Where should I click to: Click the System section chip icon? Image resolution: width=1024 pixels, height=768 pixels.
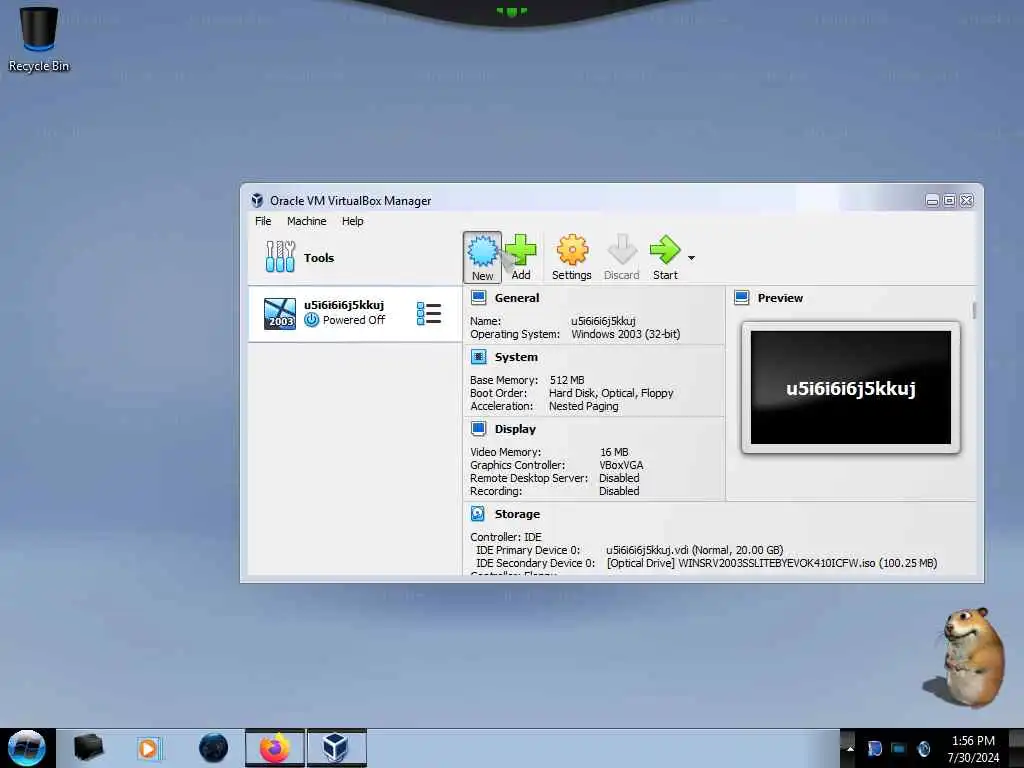(479, 357)
